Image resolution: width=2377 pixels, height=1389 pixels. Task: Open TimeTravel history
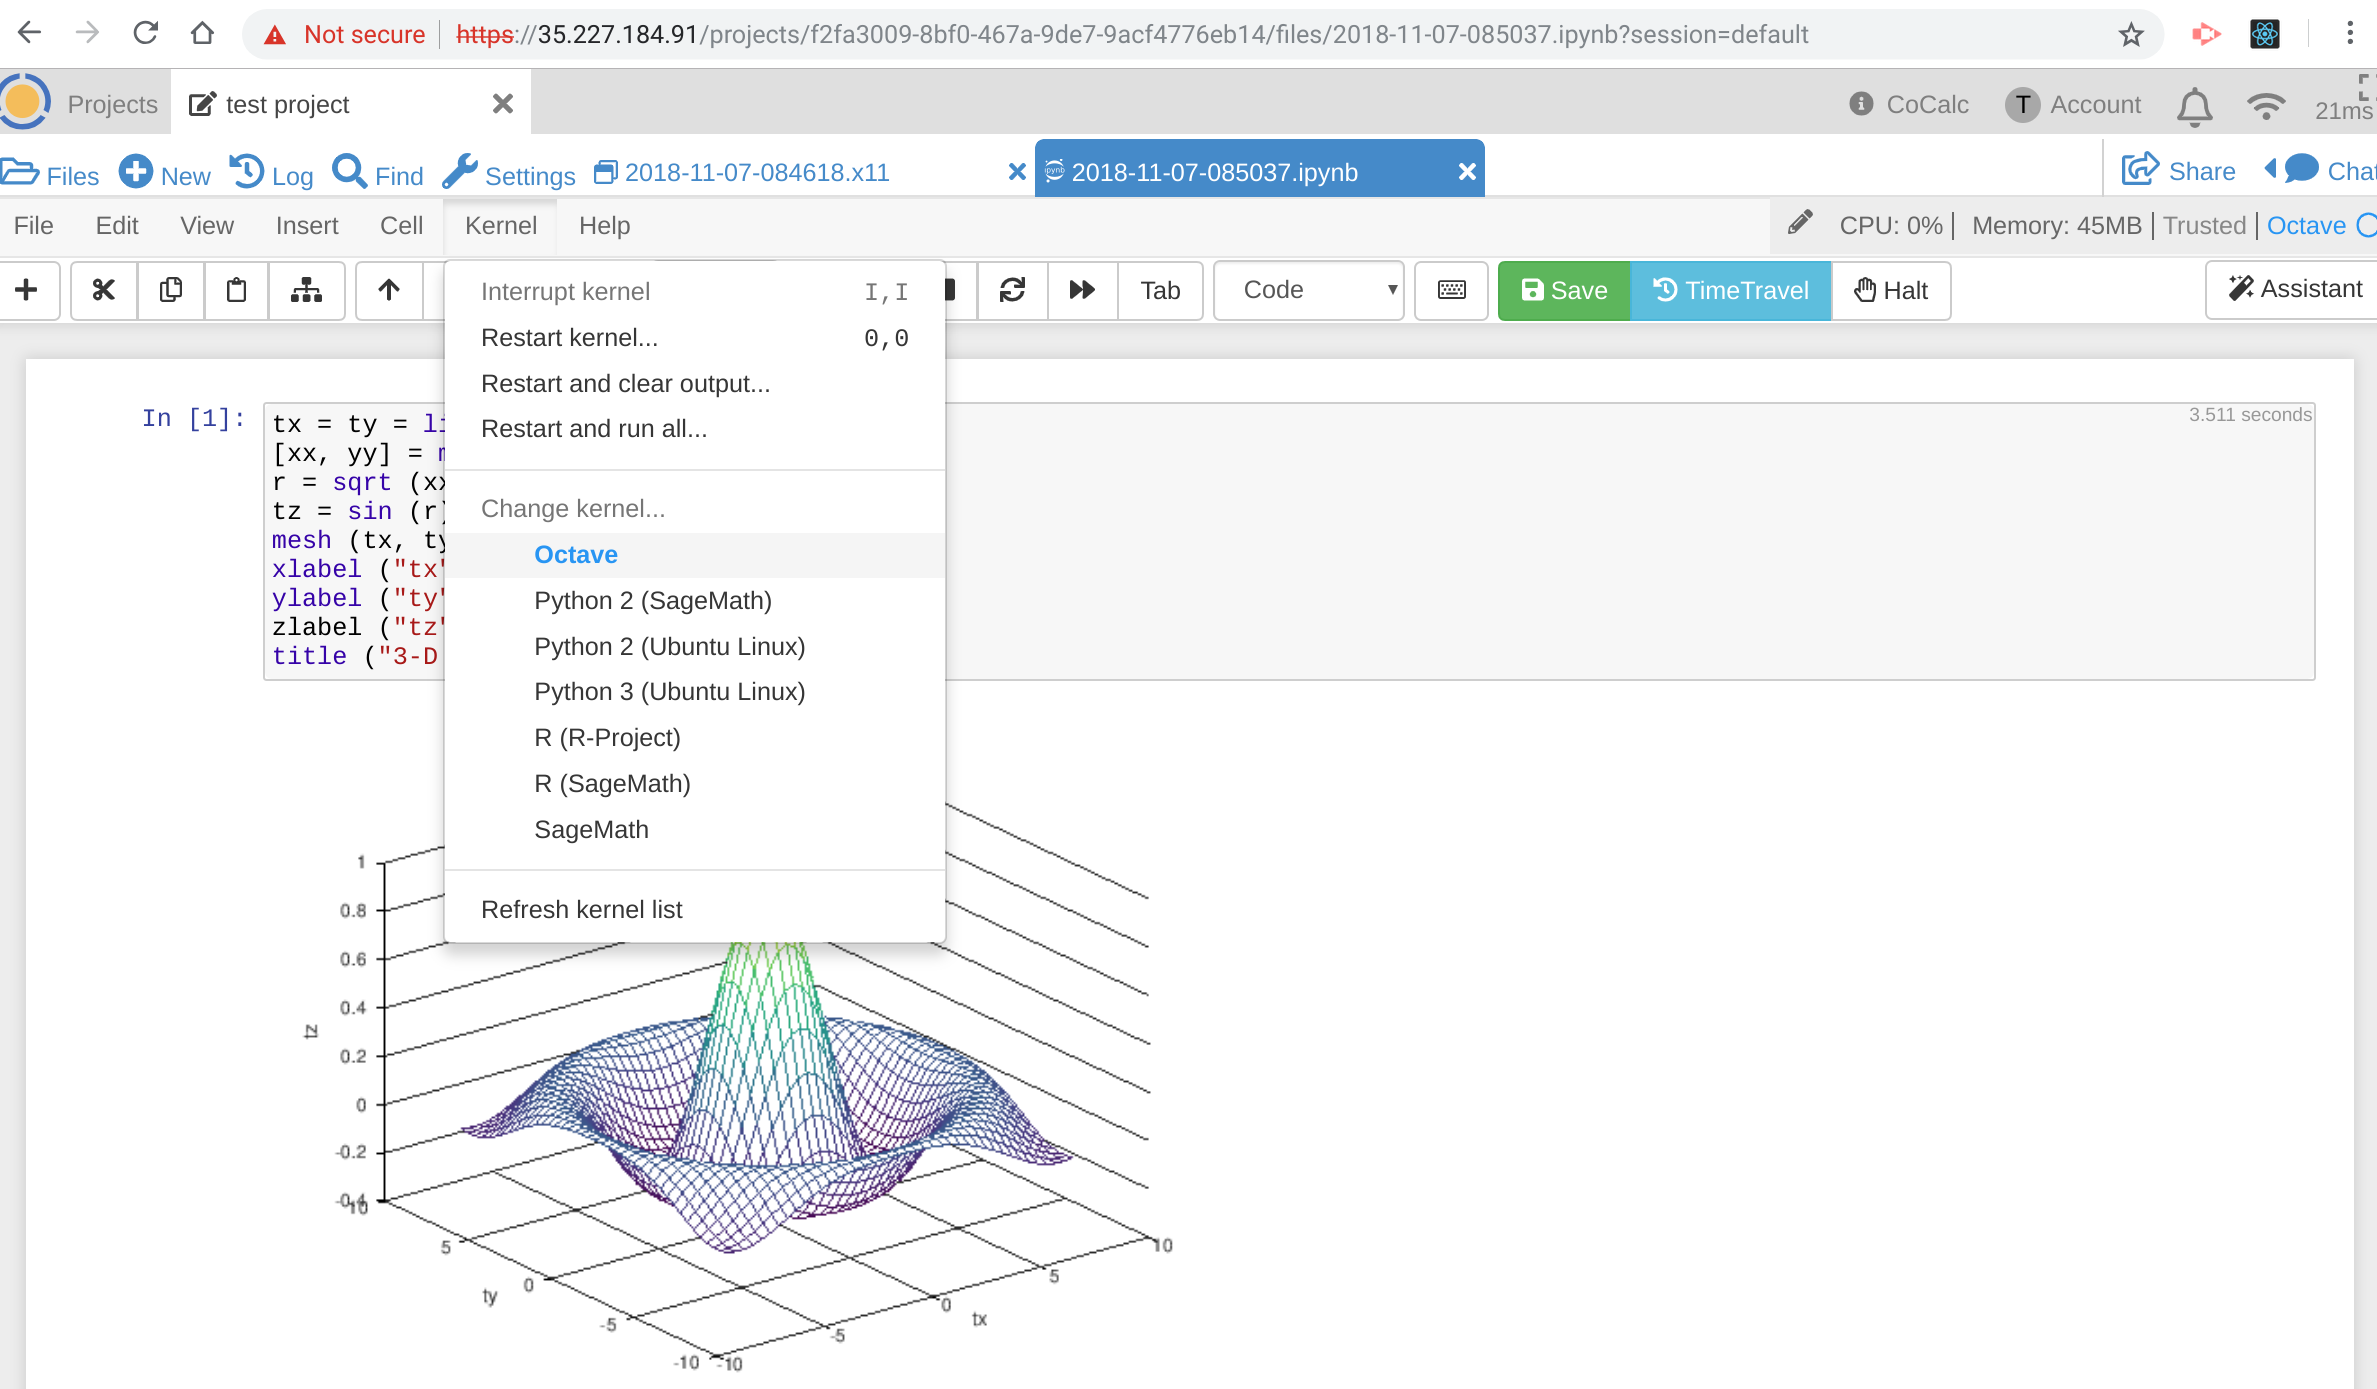coord(1730,290)
